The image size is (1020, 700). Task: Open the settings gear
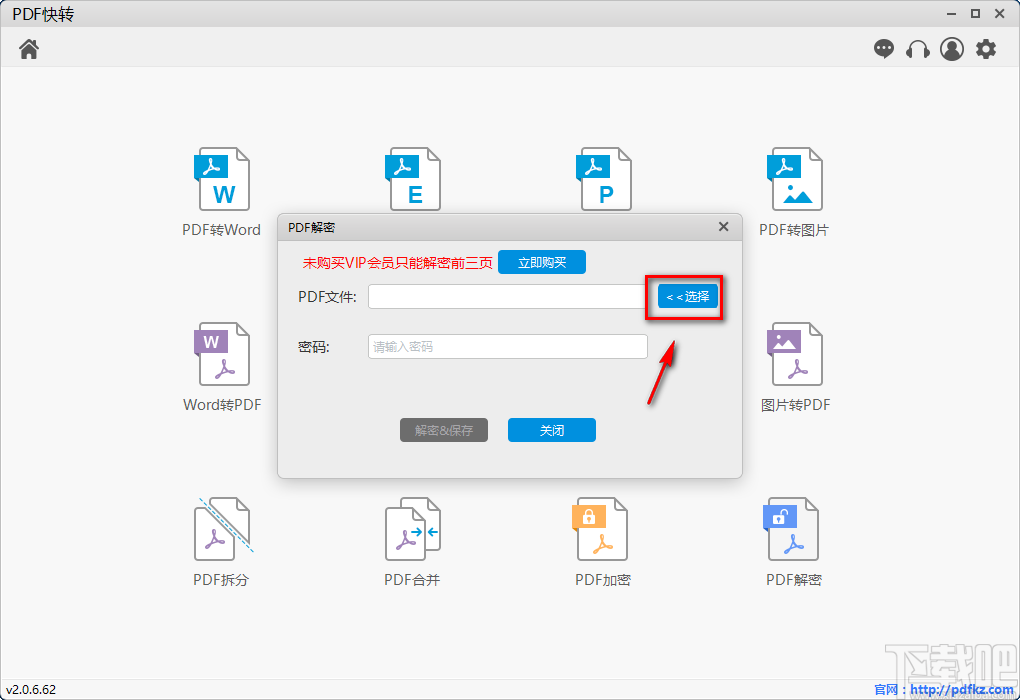(x=985, y=48)
